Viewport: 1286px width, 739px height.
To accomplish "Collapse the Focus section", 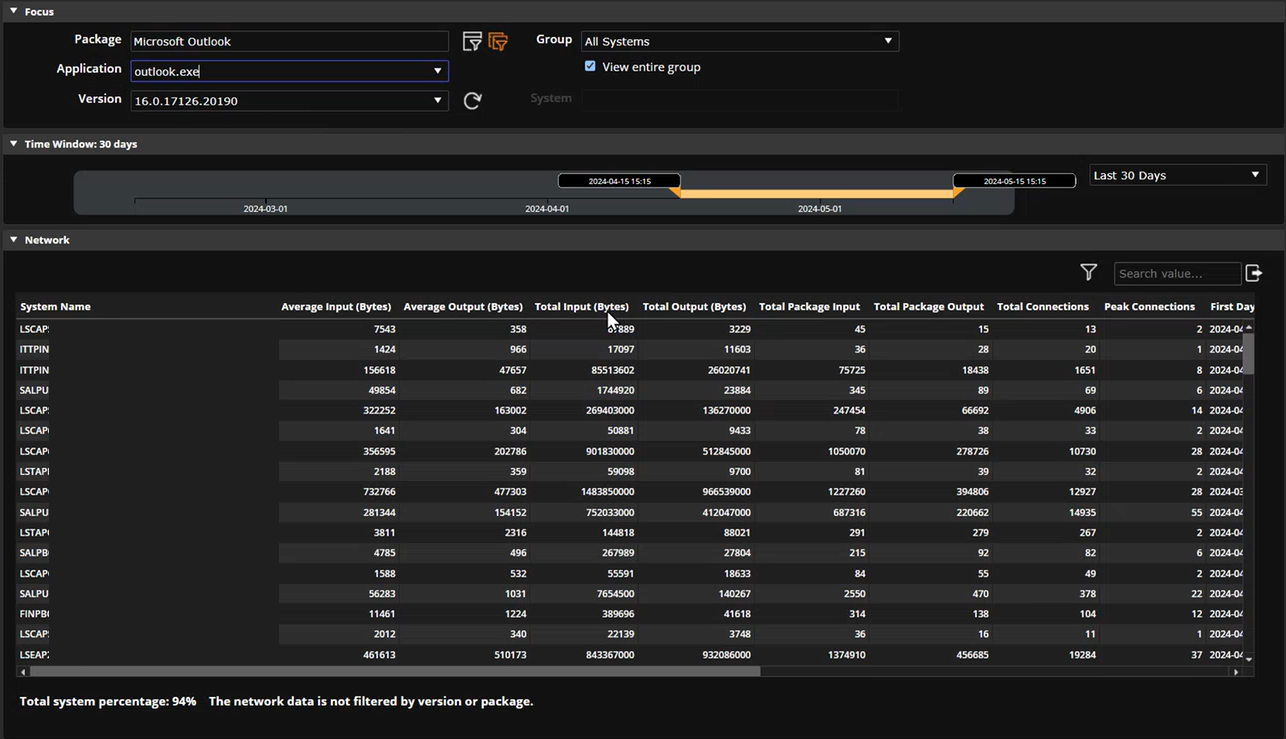I will point(14,11).
